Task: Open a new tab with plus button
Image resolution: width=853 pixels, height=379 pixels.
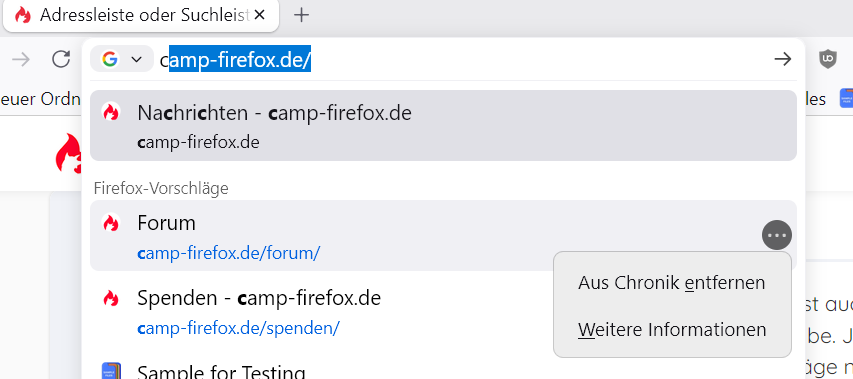Action: click(x=301, y=15)
